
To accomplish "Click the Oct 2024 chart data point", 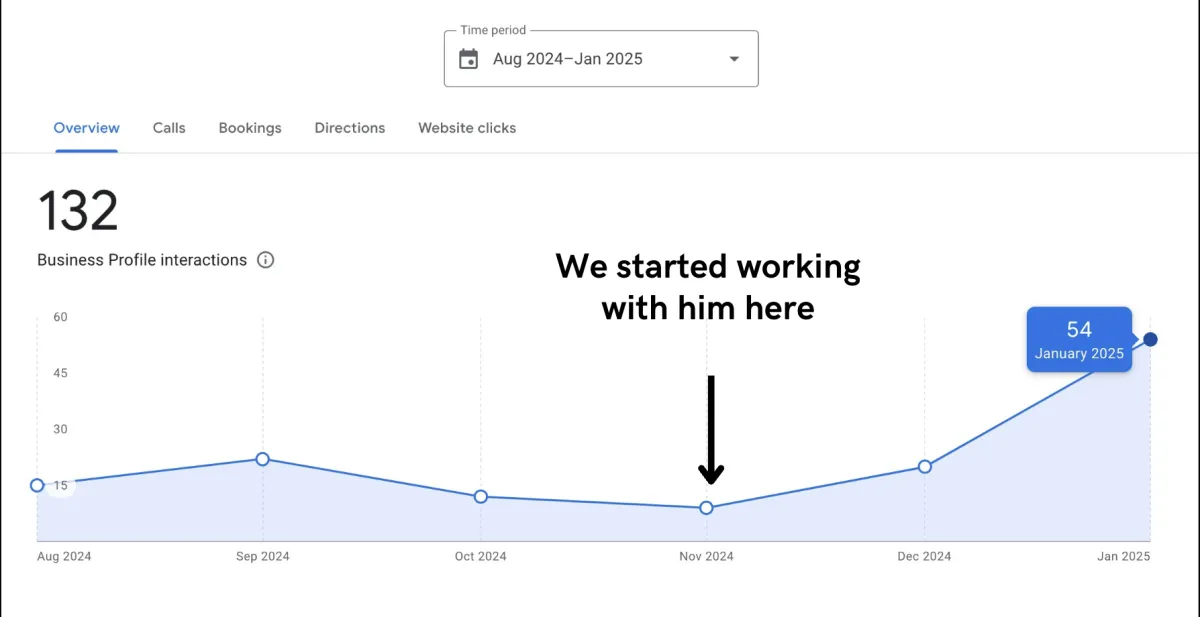I will [481, 496].
